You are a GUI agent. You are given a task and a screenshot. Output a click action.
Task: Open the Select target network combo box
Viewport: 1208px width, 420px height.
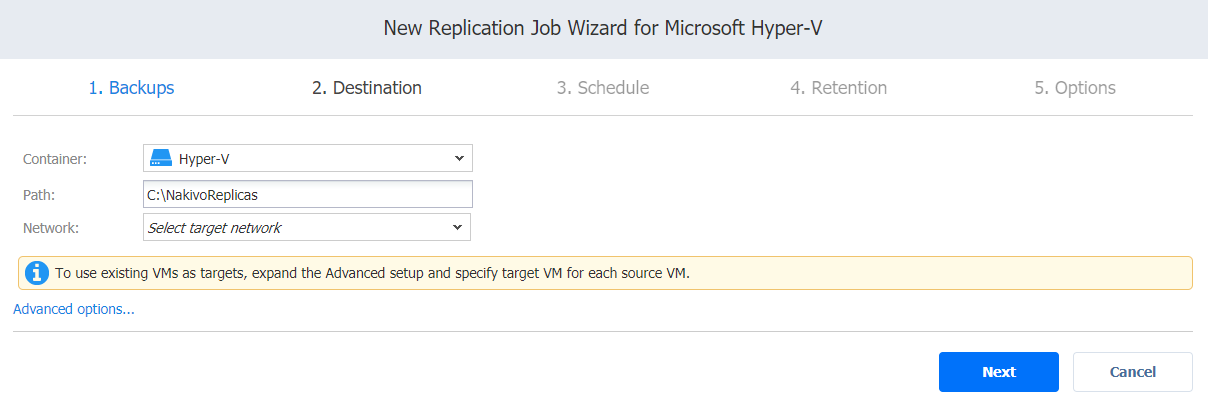tap(307, 227)
